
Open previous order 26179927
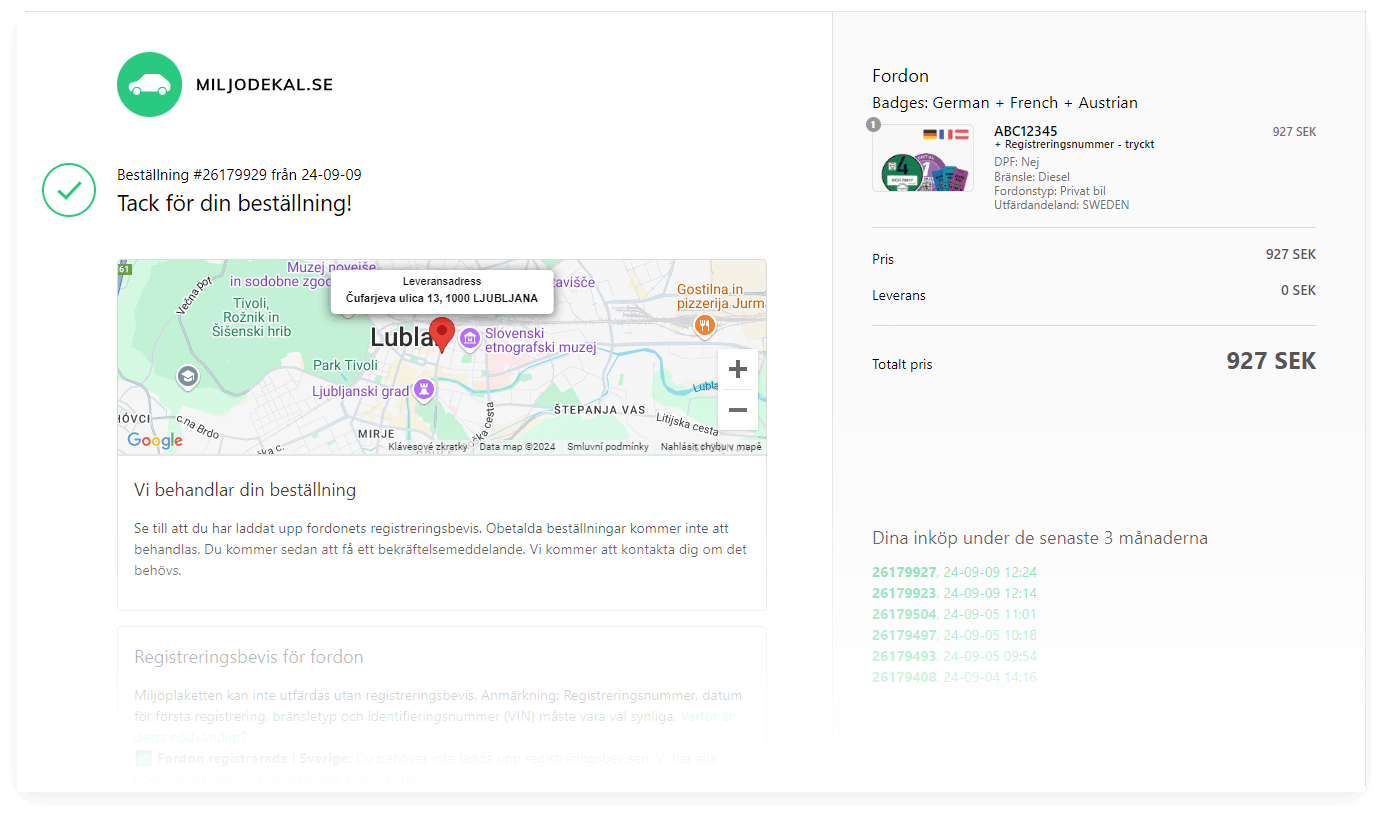pyautogui.click(x=904, y=572)
